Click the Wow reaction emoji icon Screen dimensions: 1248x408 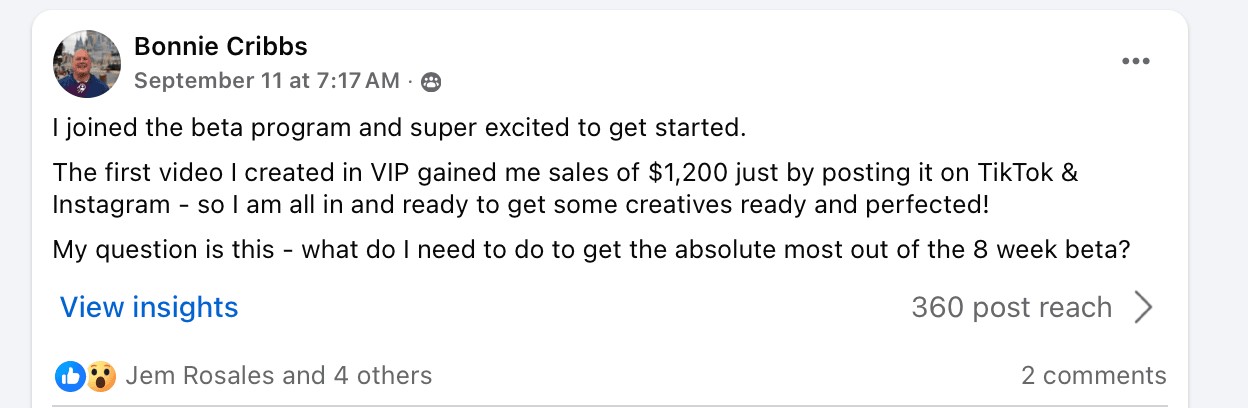99,376
